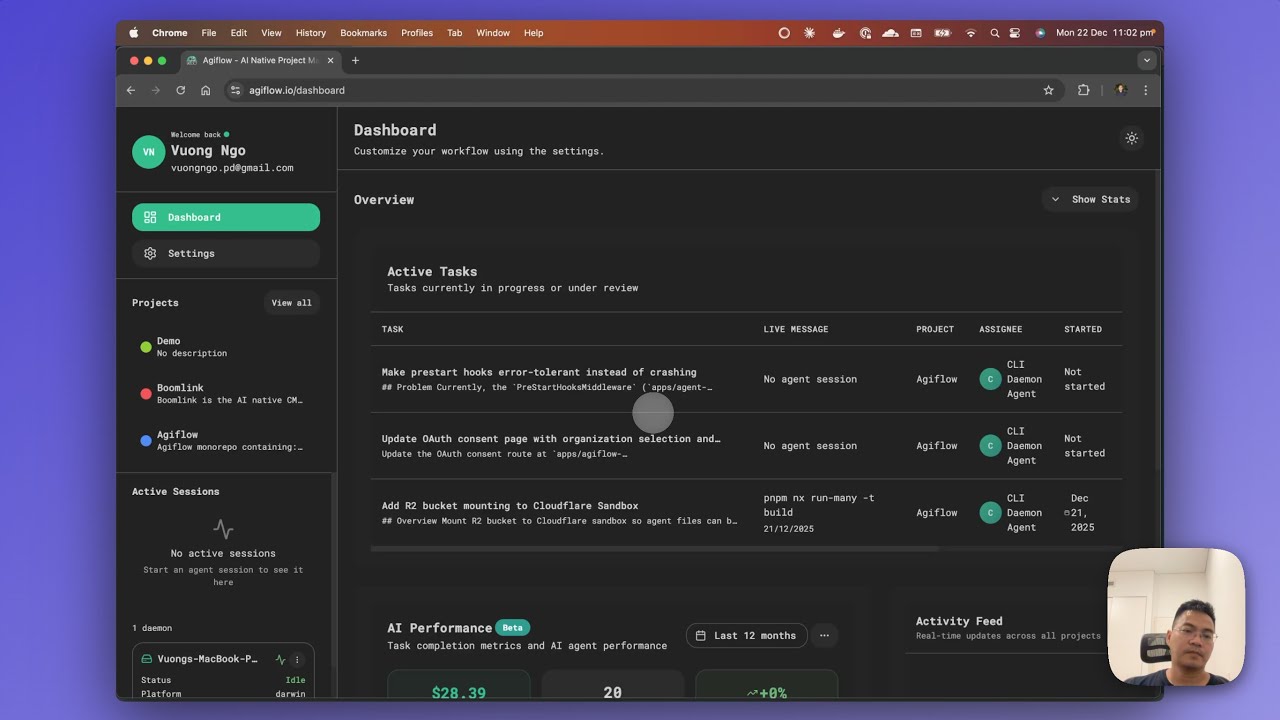The width and height of the screenshot is (1280, 720).
Task: Click the Beta badge next to AI Performance
Action: click(512, 628)
